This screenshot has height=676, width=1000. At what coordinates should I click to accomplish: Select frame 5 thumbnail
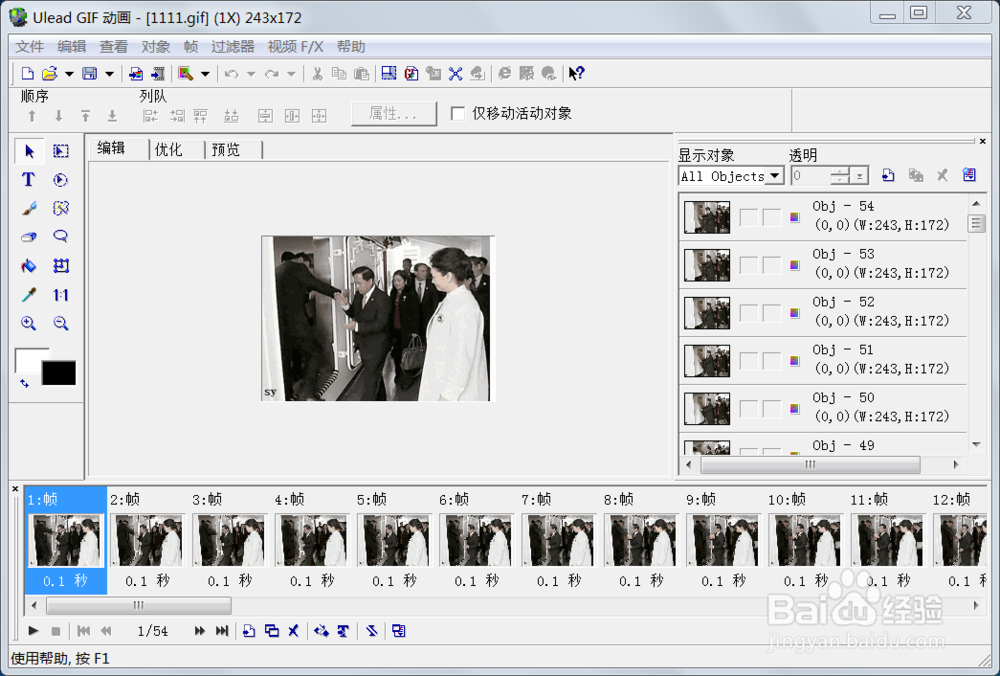click(393, 541)
